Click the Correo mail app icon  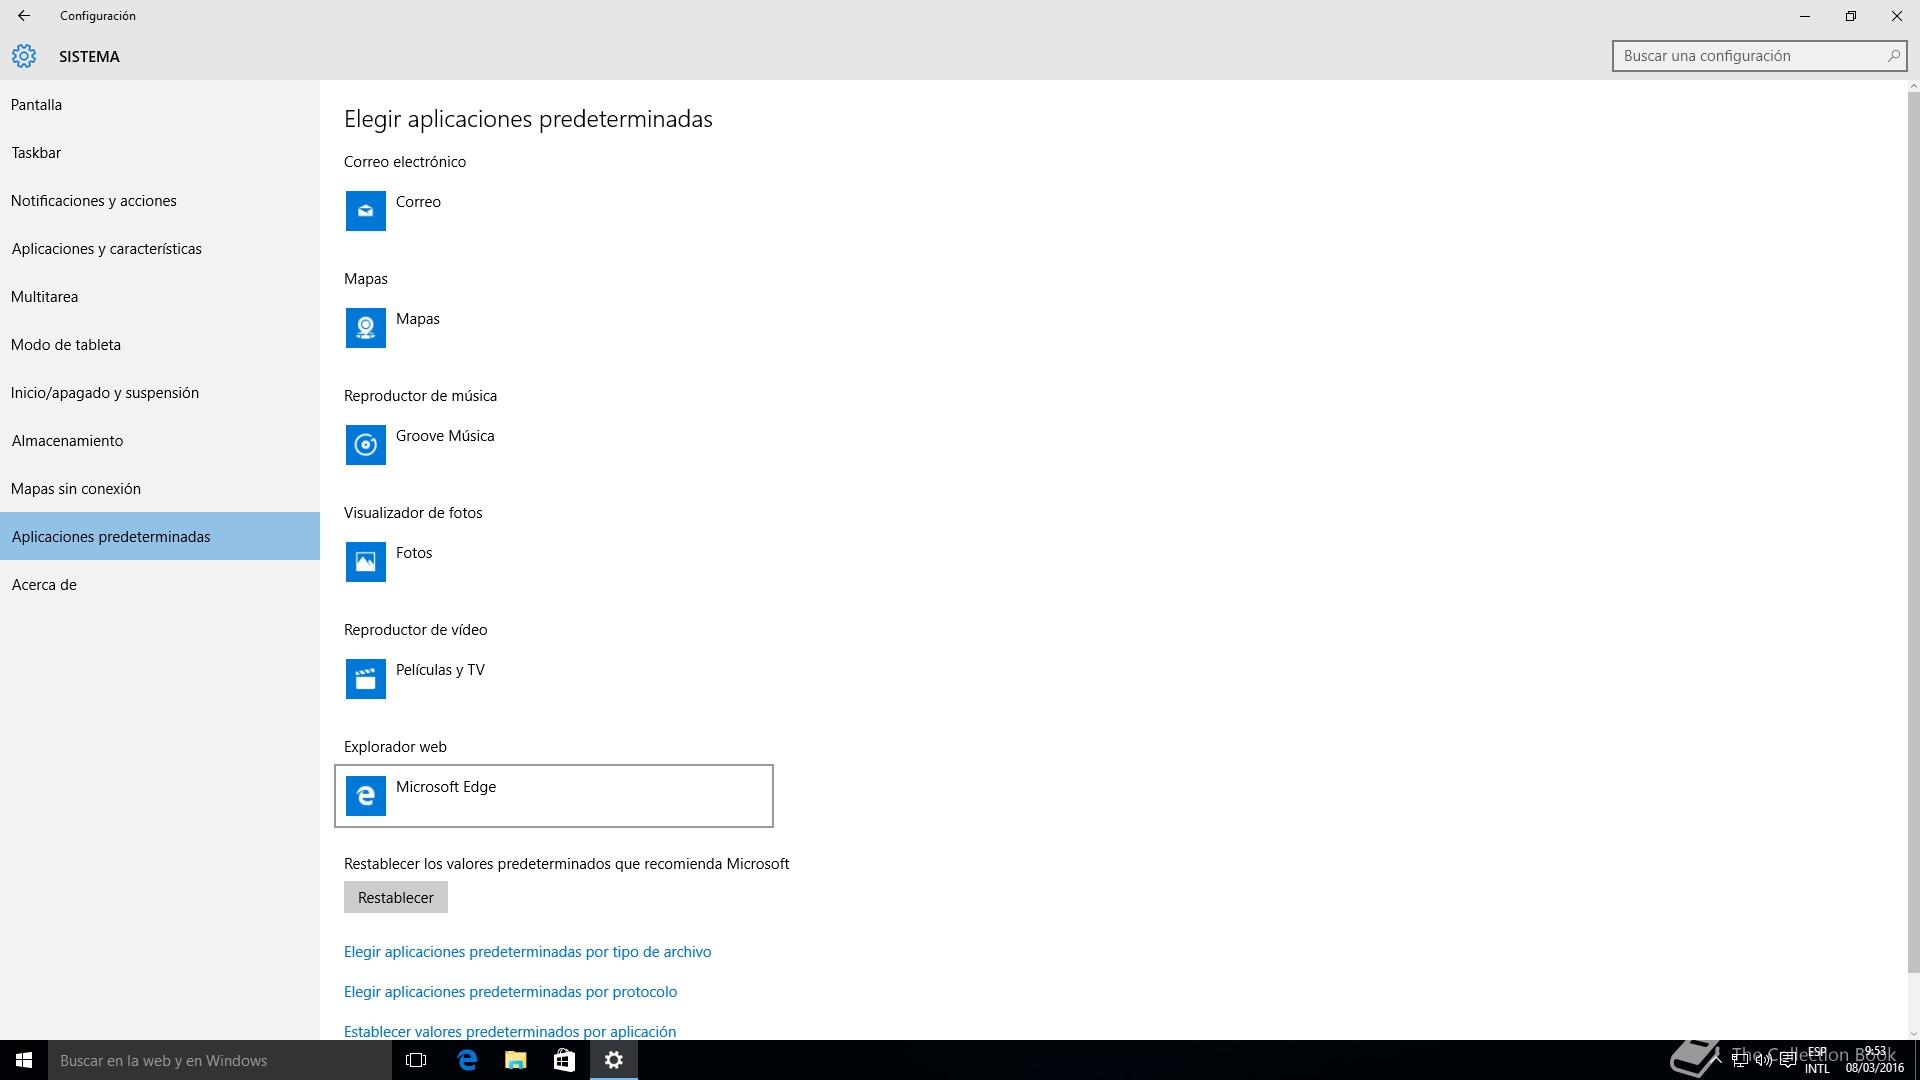click(x=365, y=211)
